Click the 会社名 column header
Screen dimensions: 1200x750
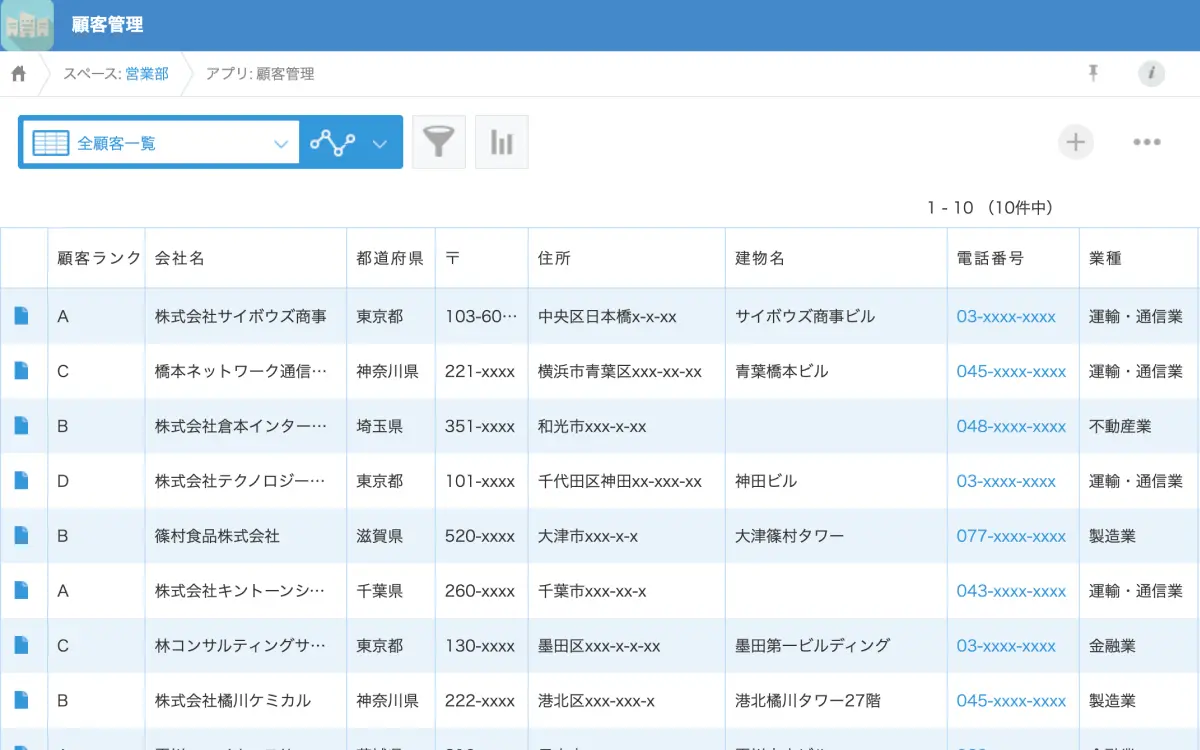(180, 258)
